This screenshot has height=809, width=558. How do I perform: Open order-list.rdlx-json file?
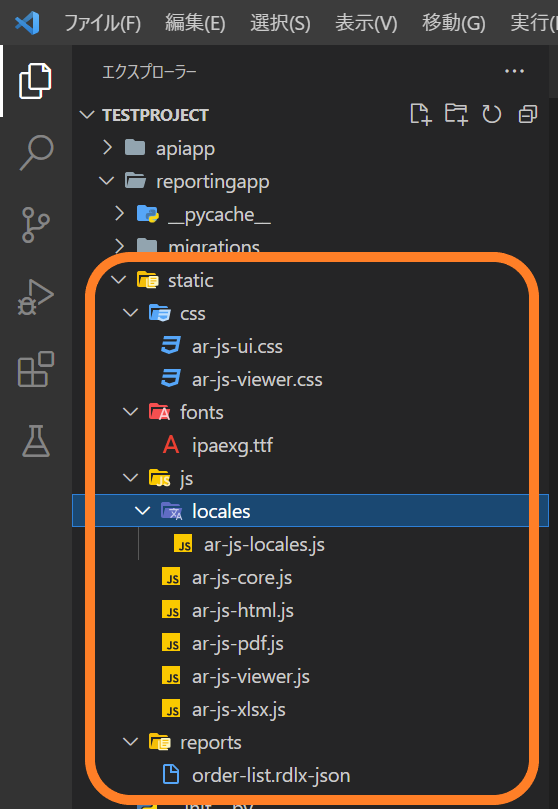click(x=271, y=775)
